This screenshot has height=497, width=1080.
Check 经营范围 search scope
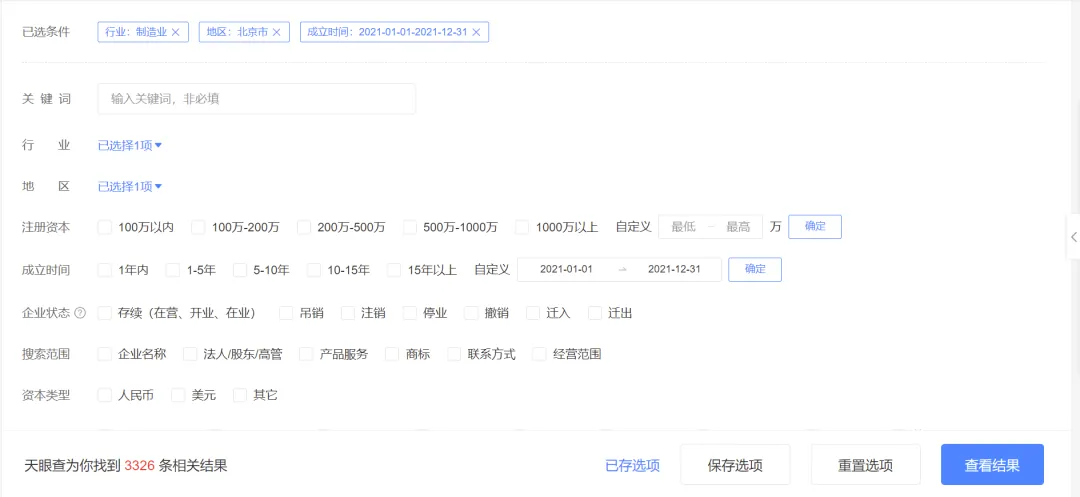tap(539, 355)
